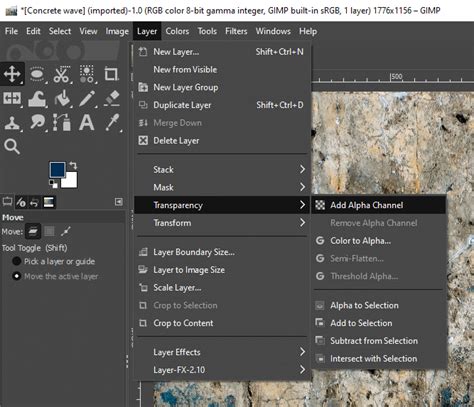The image size is (474, 407).
Task: Select the Move tool
Action: (12, 74)
